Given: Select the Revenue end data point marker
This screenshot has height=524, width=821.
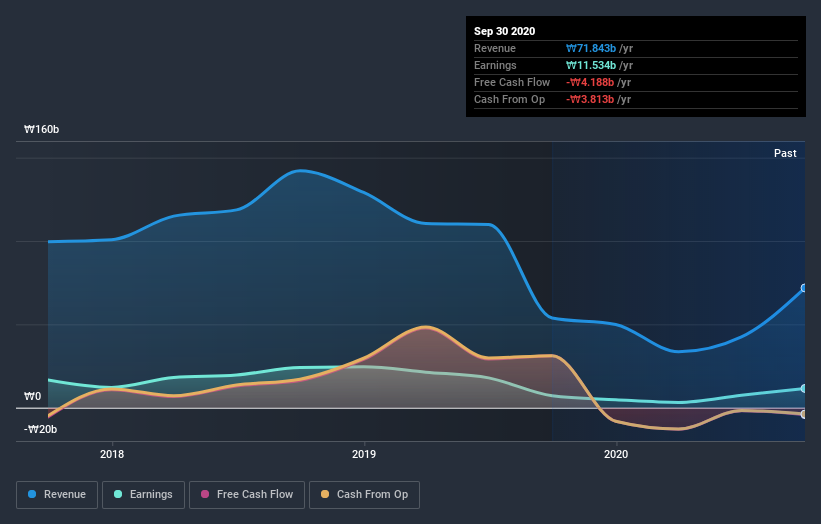Looking at the screenshot, I should point(804,288).
